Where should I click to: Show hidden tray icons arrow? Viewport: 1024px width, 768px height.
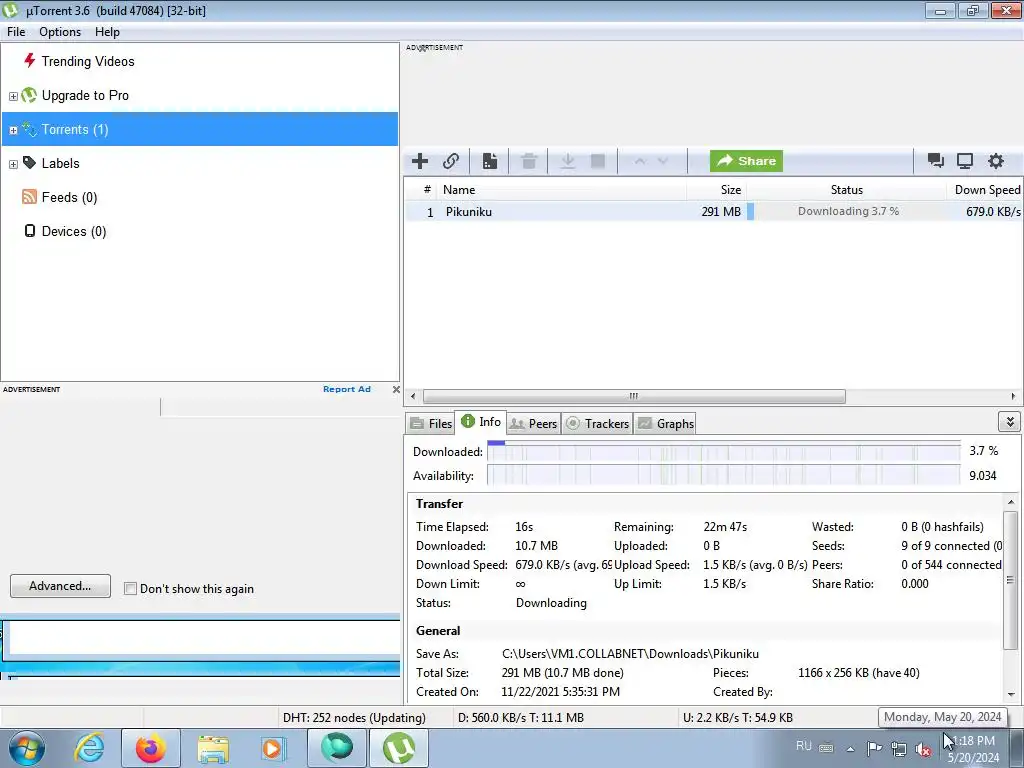[x=850, y=749]
